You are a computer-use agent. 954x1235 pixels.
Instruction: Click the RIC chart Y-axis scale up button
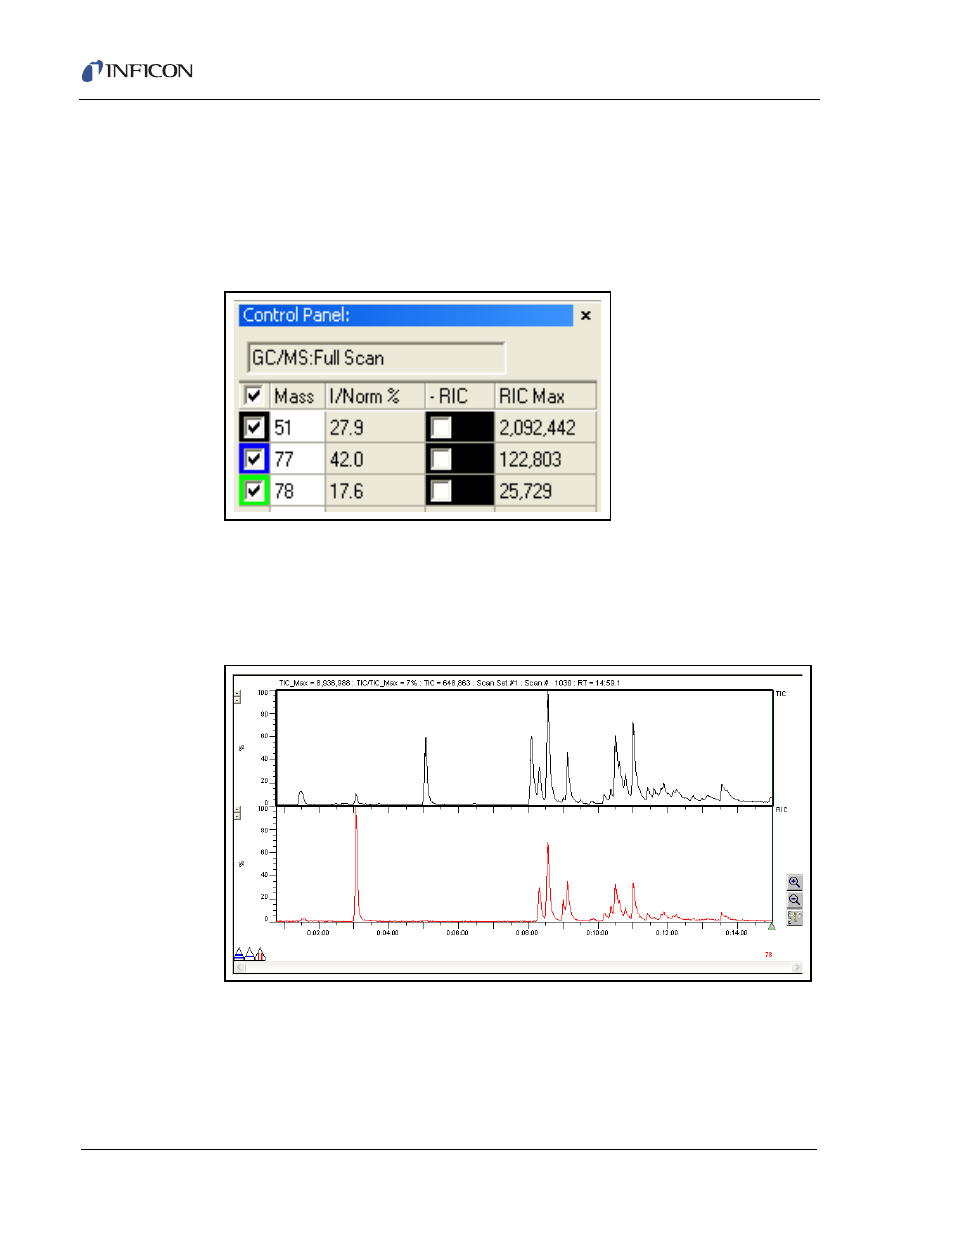click(237, 810)
